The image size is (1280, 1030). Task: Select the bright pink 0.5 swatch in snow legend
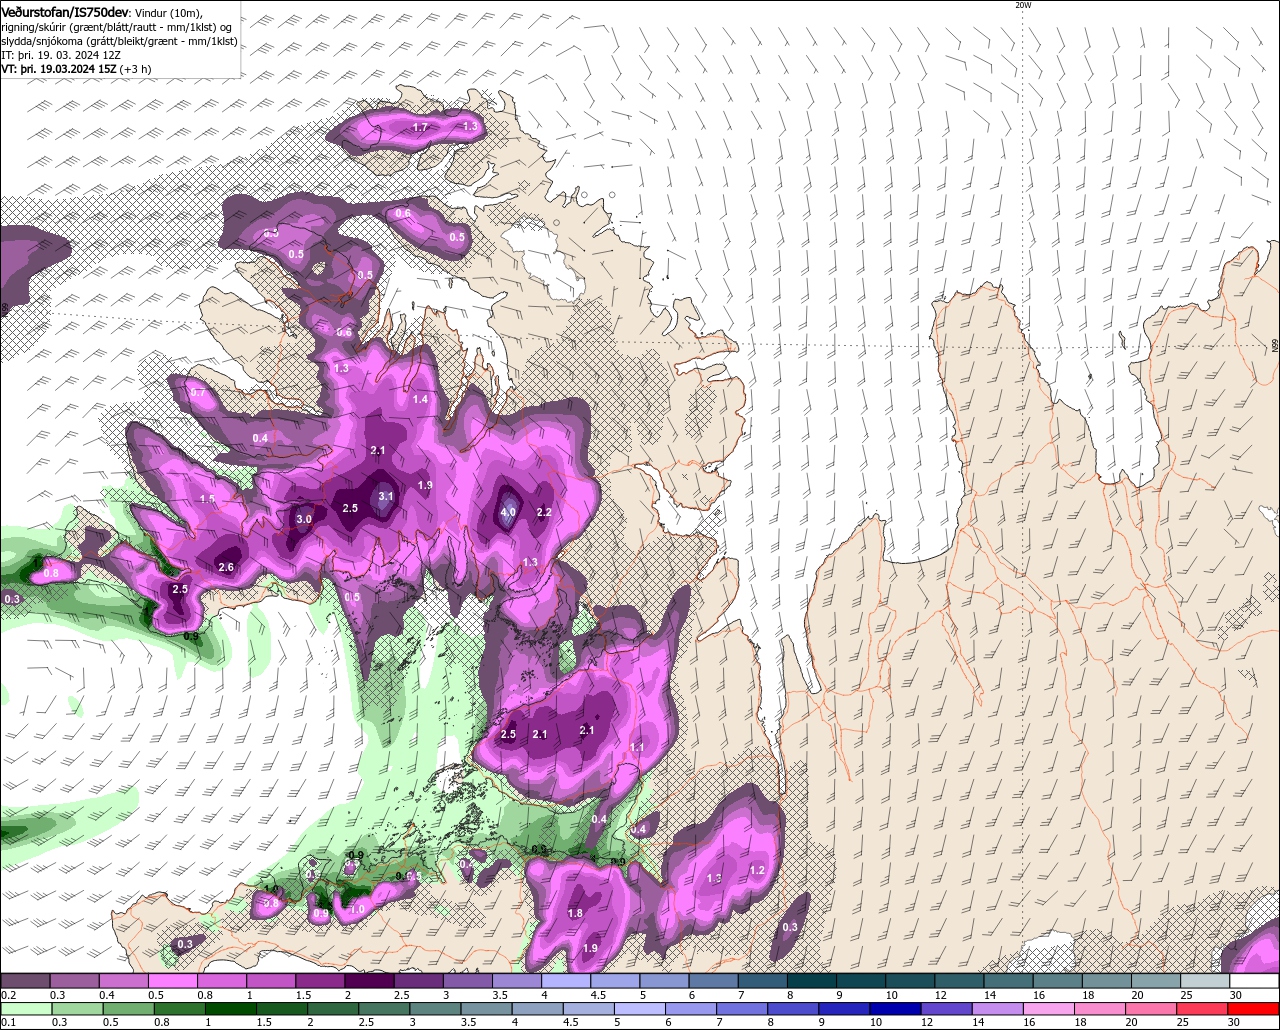coord(172,981)
